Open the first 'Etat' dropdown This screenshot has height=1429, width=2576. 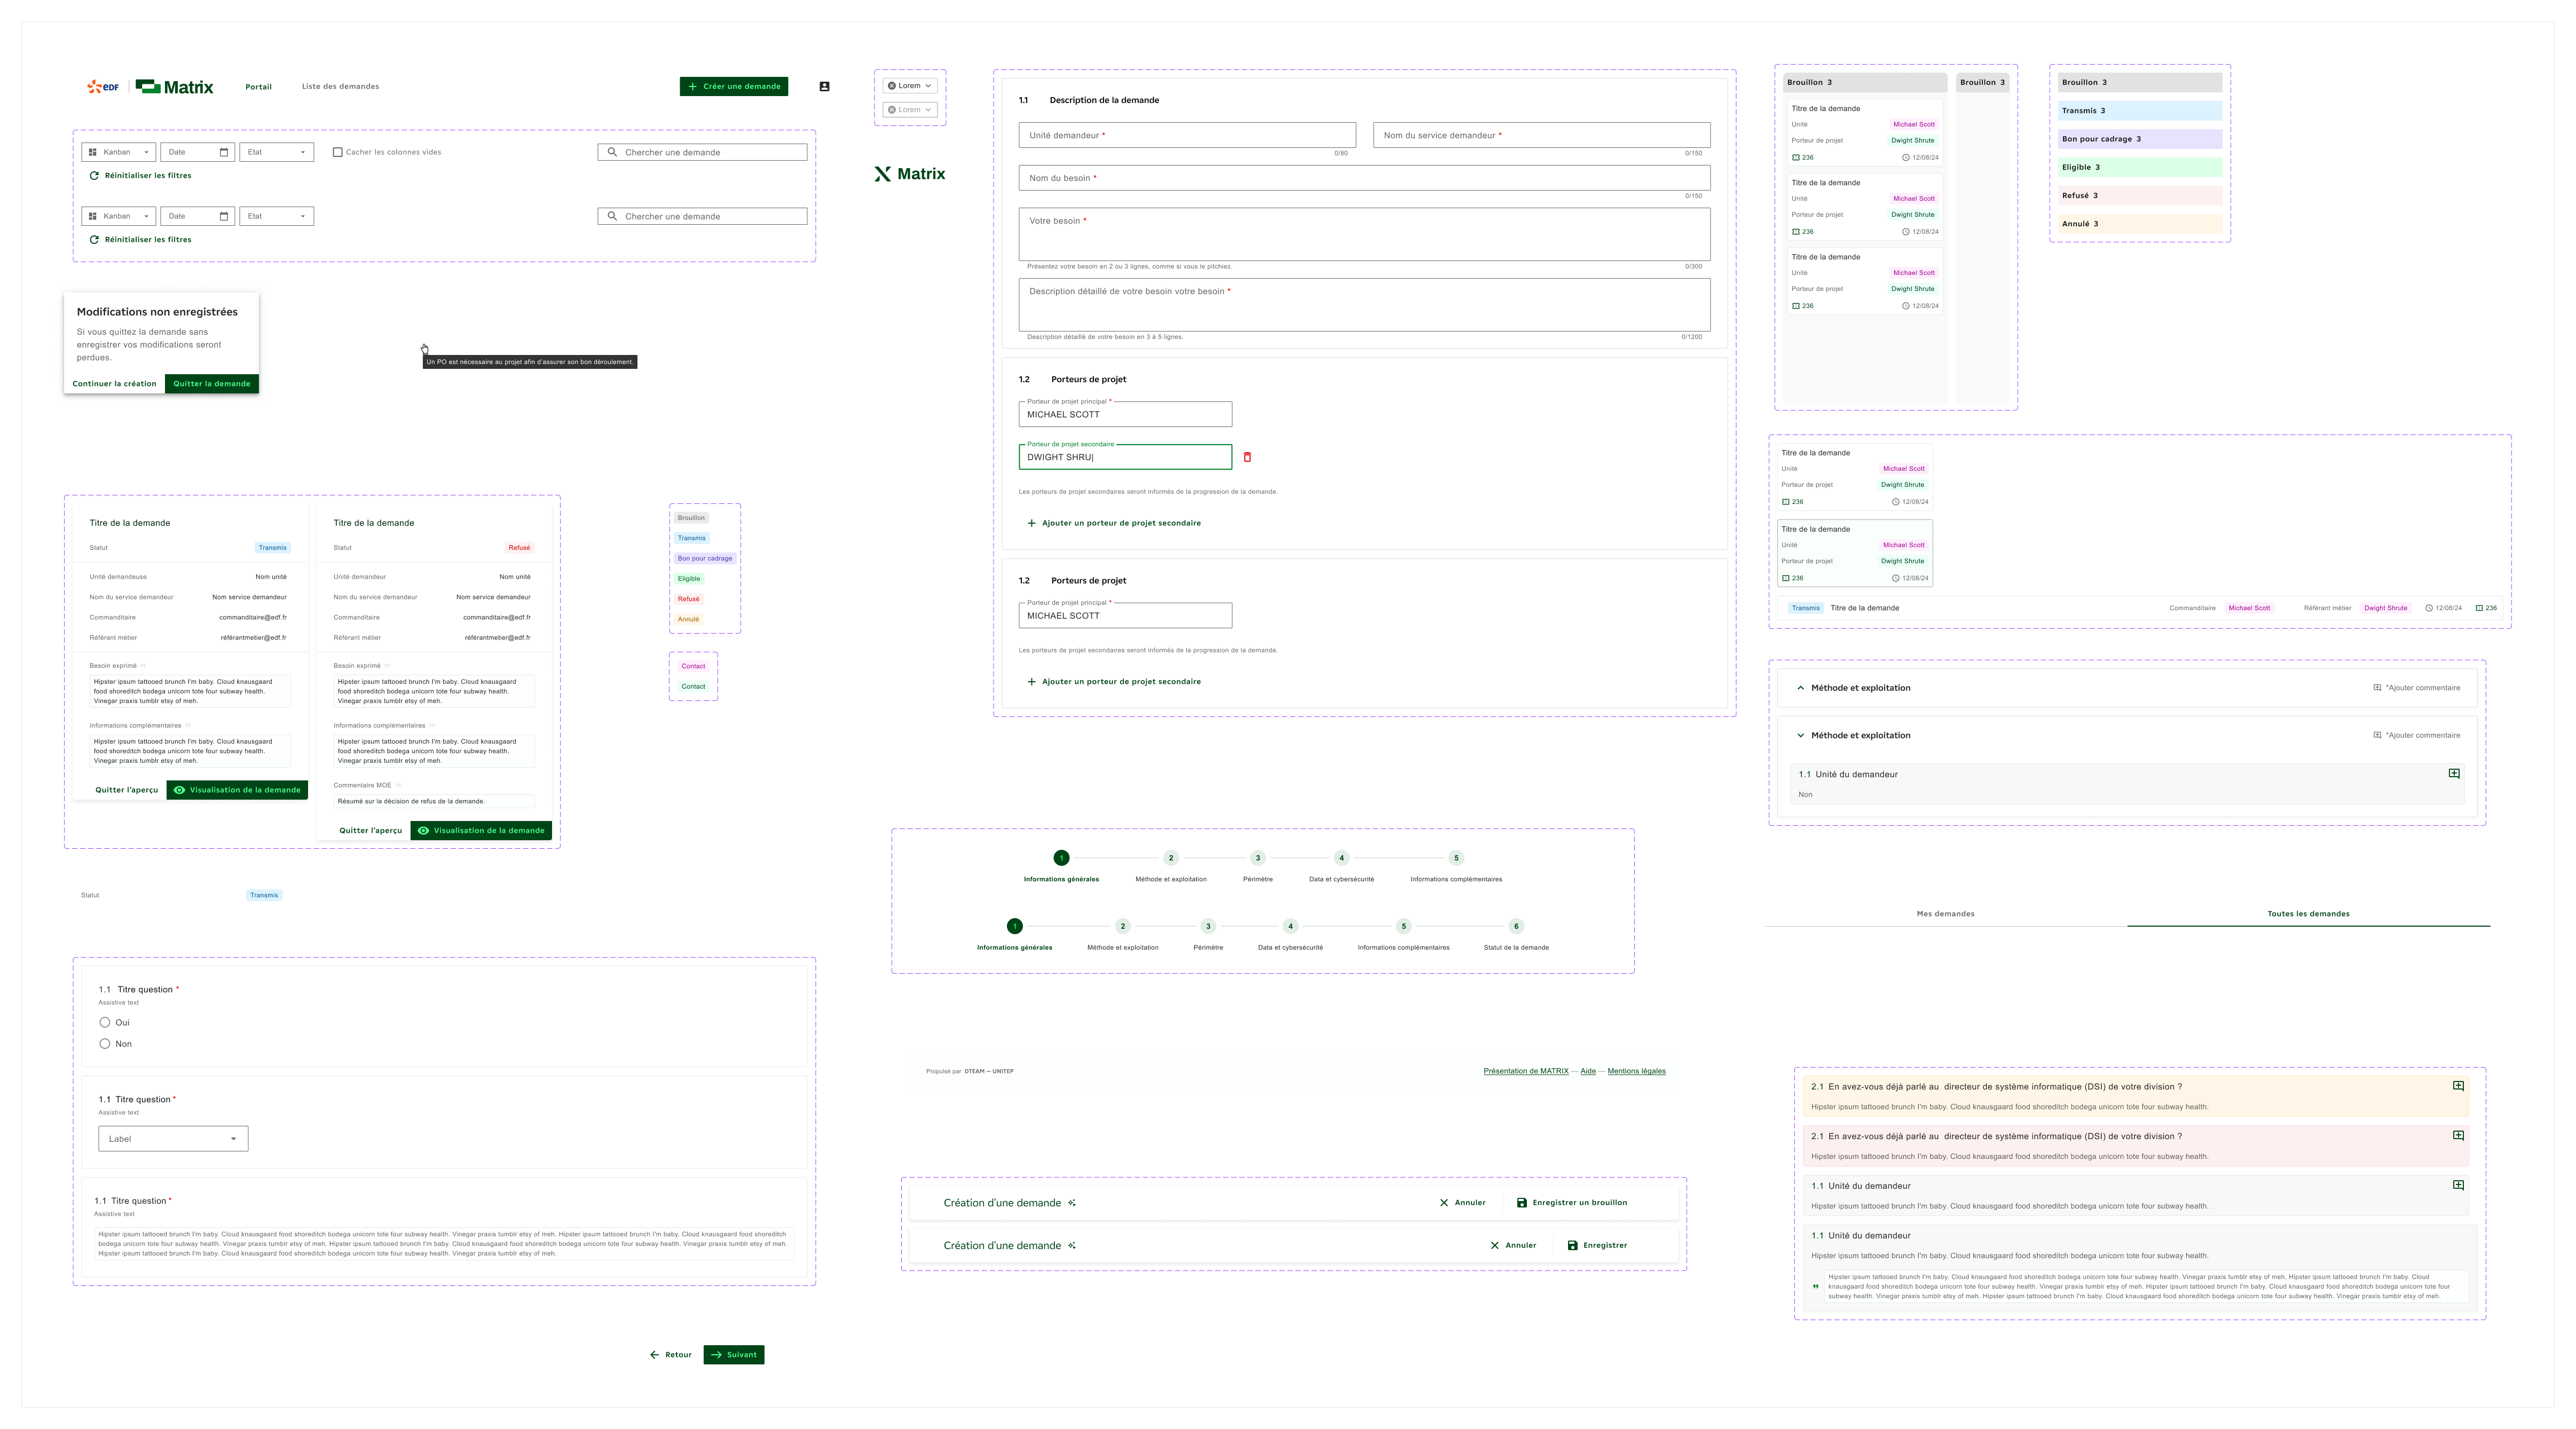277,152
